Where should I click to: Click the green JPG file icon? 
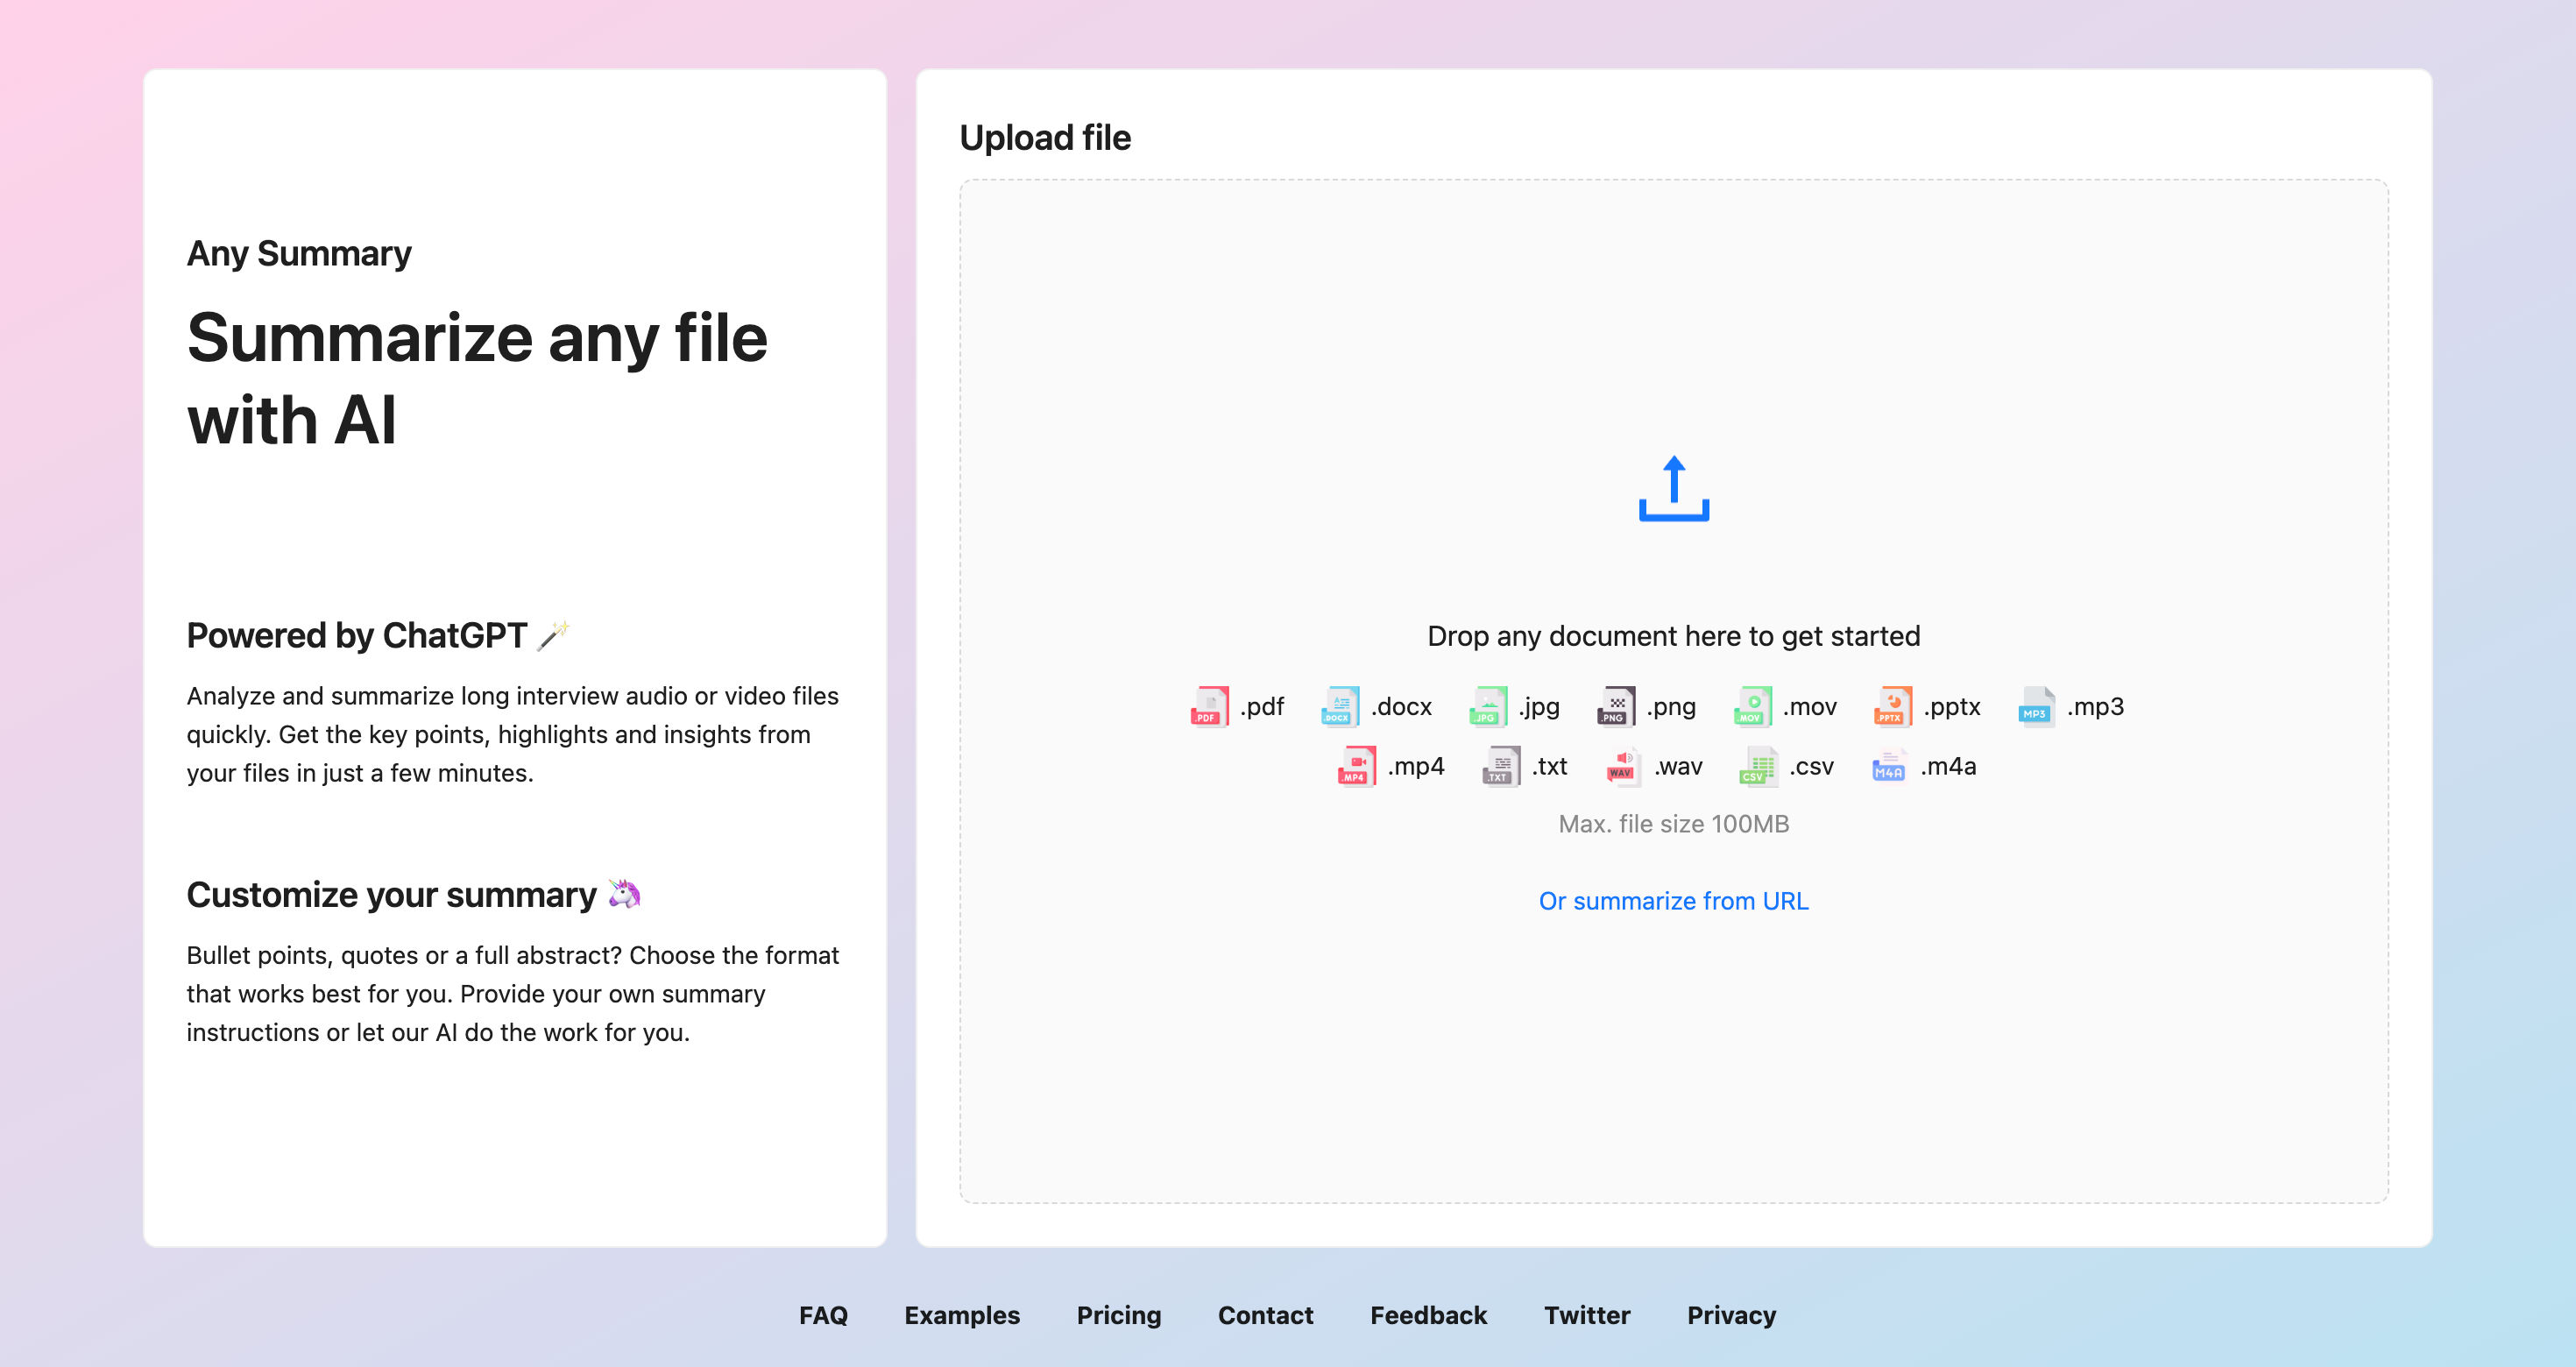point(1487,706)
